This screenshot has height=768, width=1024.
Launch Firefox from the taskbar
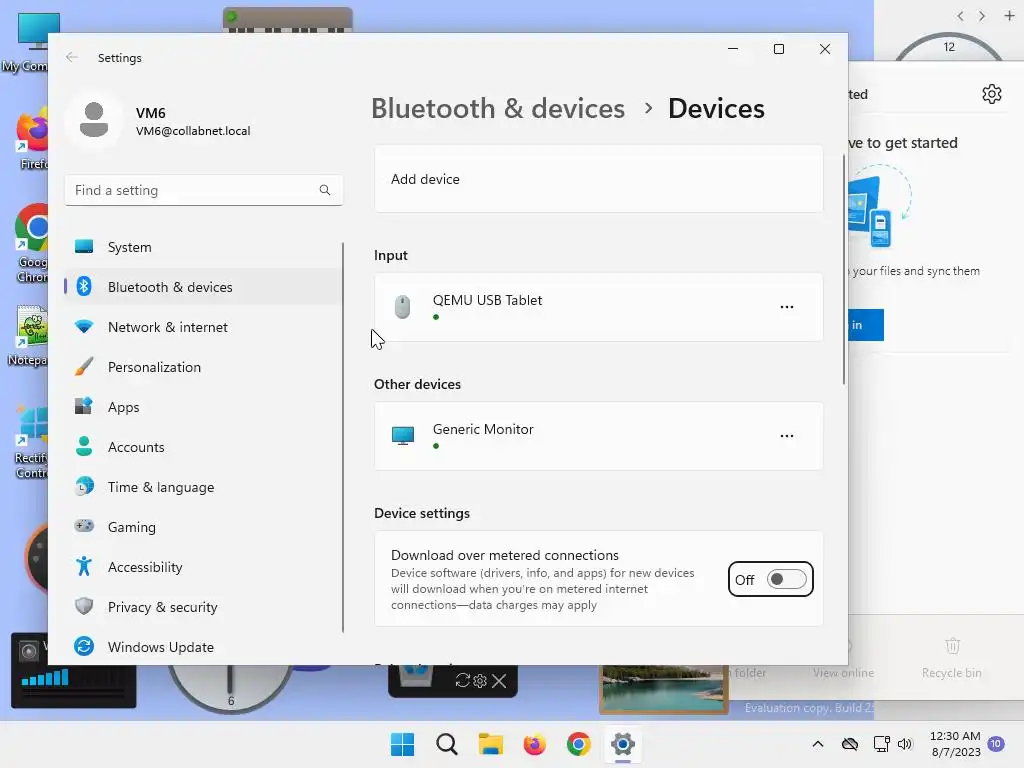click(534, 744)
